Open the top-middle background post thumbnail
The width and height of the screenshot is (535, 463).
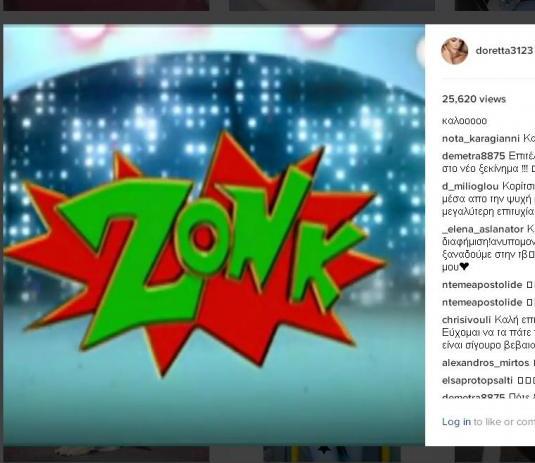(x=332, y=5)
